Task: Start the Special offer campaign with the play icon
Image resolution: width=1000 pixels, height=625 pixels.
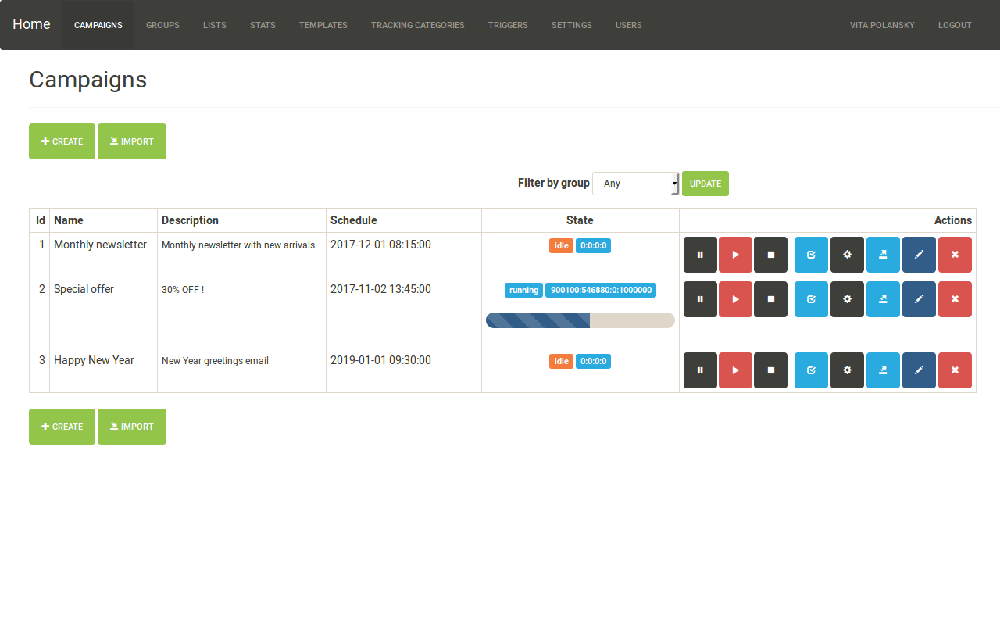Action: (735, 299)
